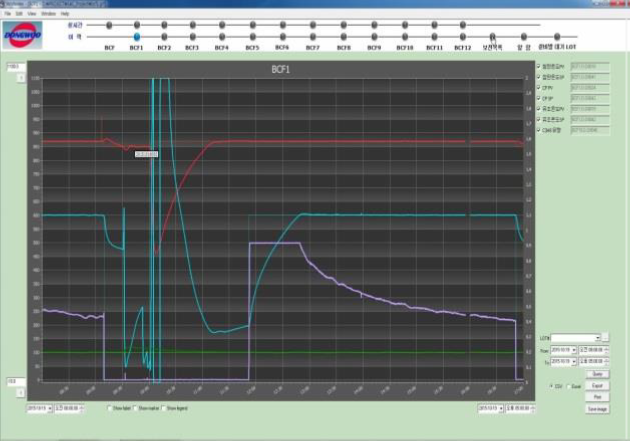Select the history row BCF5 node
The height and width of the screenshot is (441, 630).
click(x=253, y=37)
